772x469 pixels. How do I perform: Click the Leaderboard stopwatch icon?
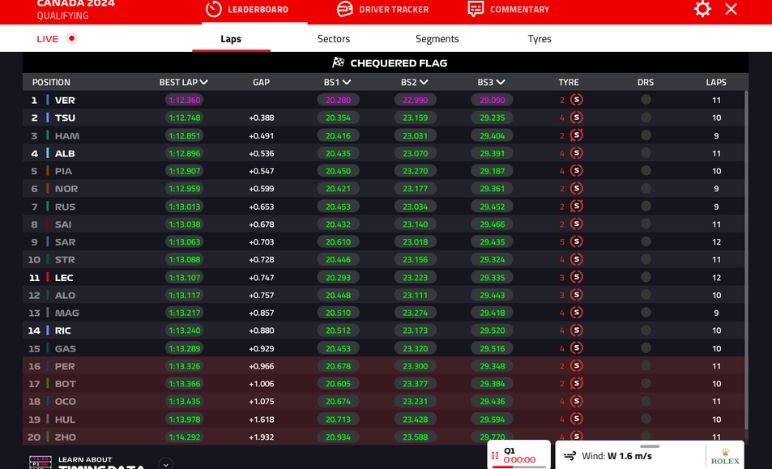213,9
